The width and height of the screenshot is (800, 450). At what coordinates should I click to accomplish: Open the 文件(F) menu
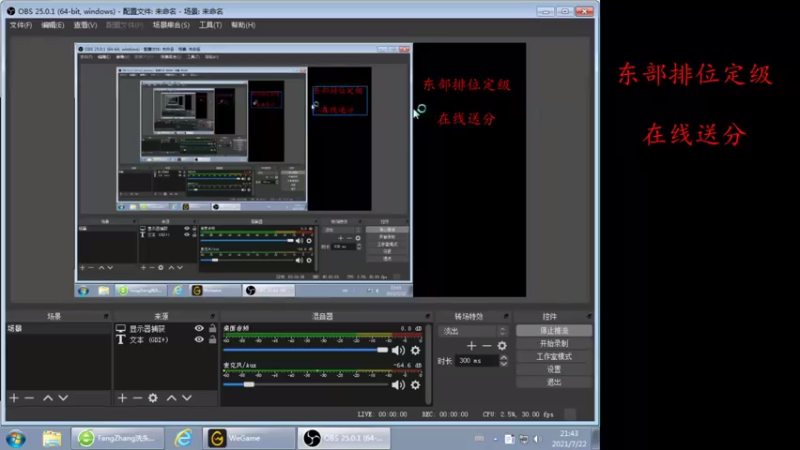(x=20, y=25)
